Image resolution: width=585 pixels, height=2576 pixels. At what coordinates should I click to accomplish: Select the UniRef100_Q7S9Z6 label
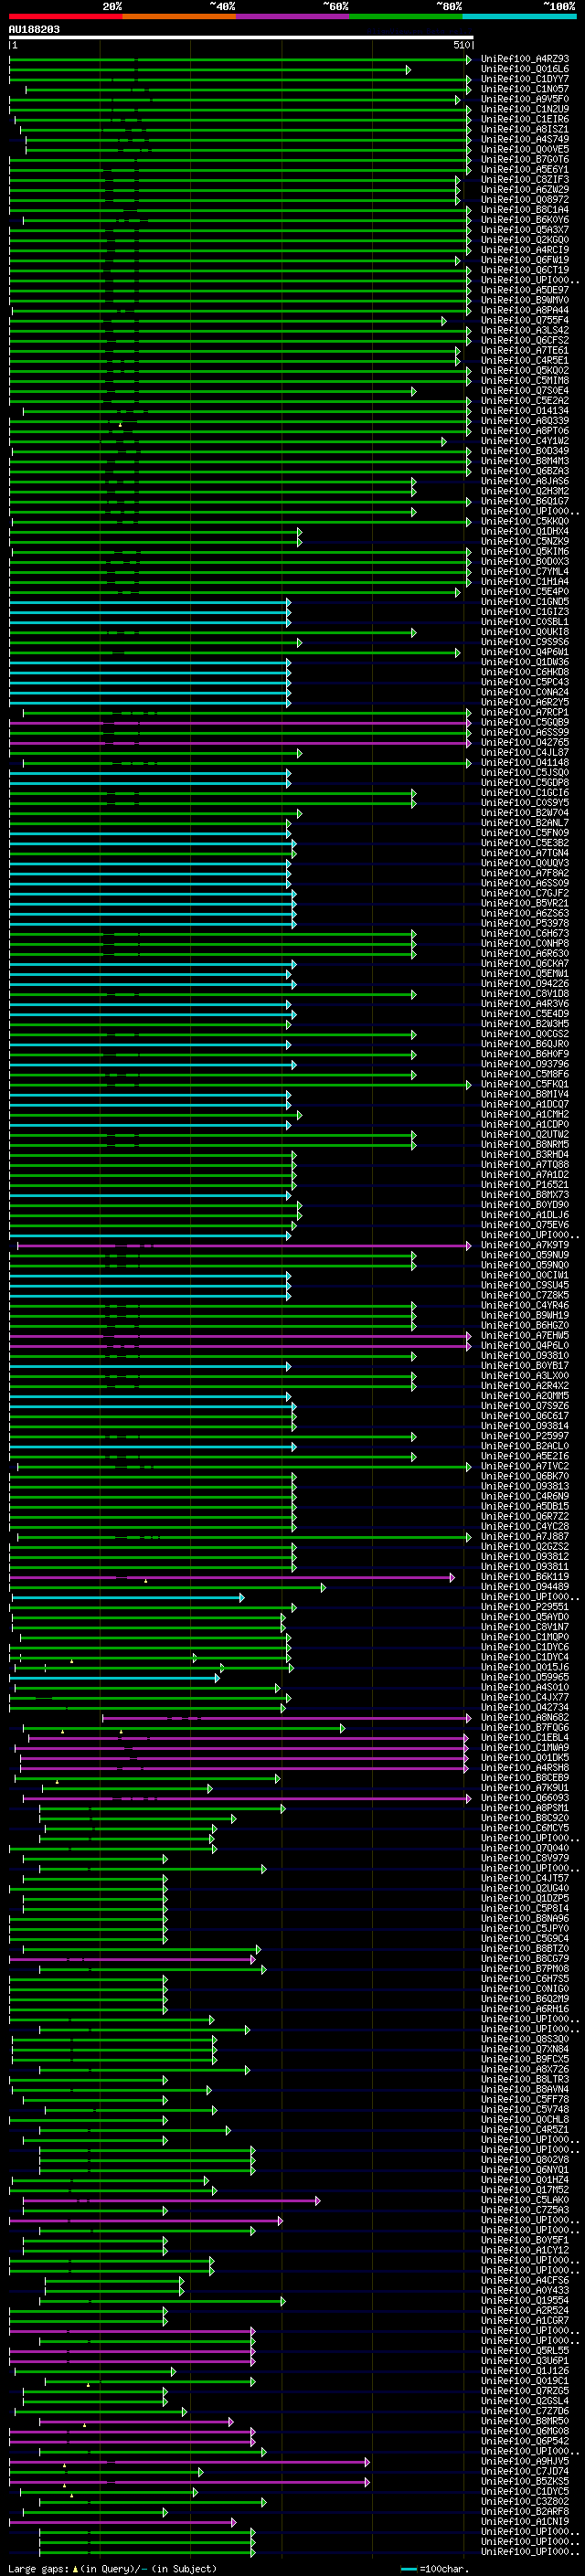(525, 1406)
